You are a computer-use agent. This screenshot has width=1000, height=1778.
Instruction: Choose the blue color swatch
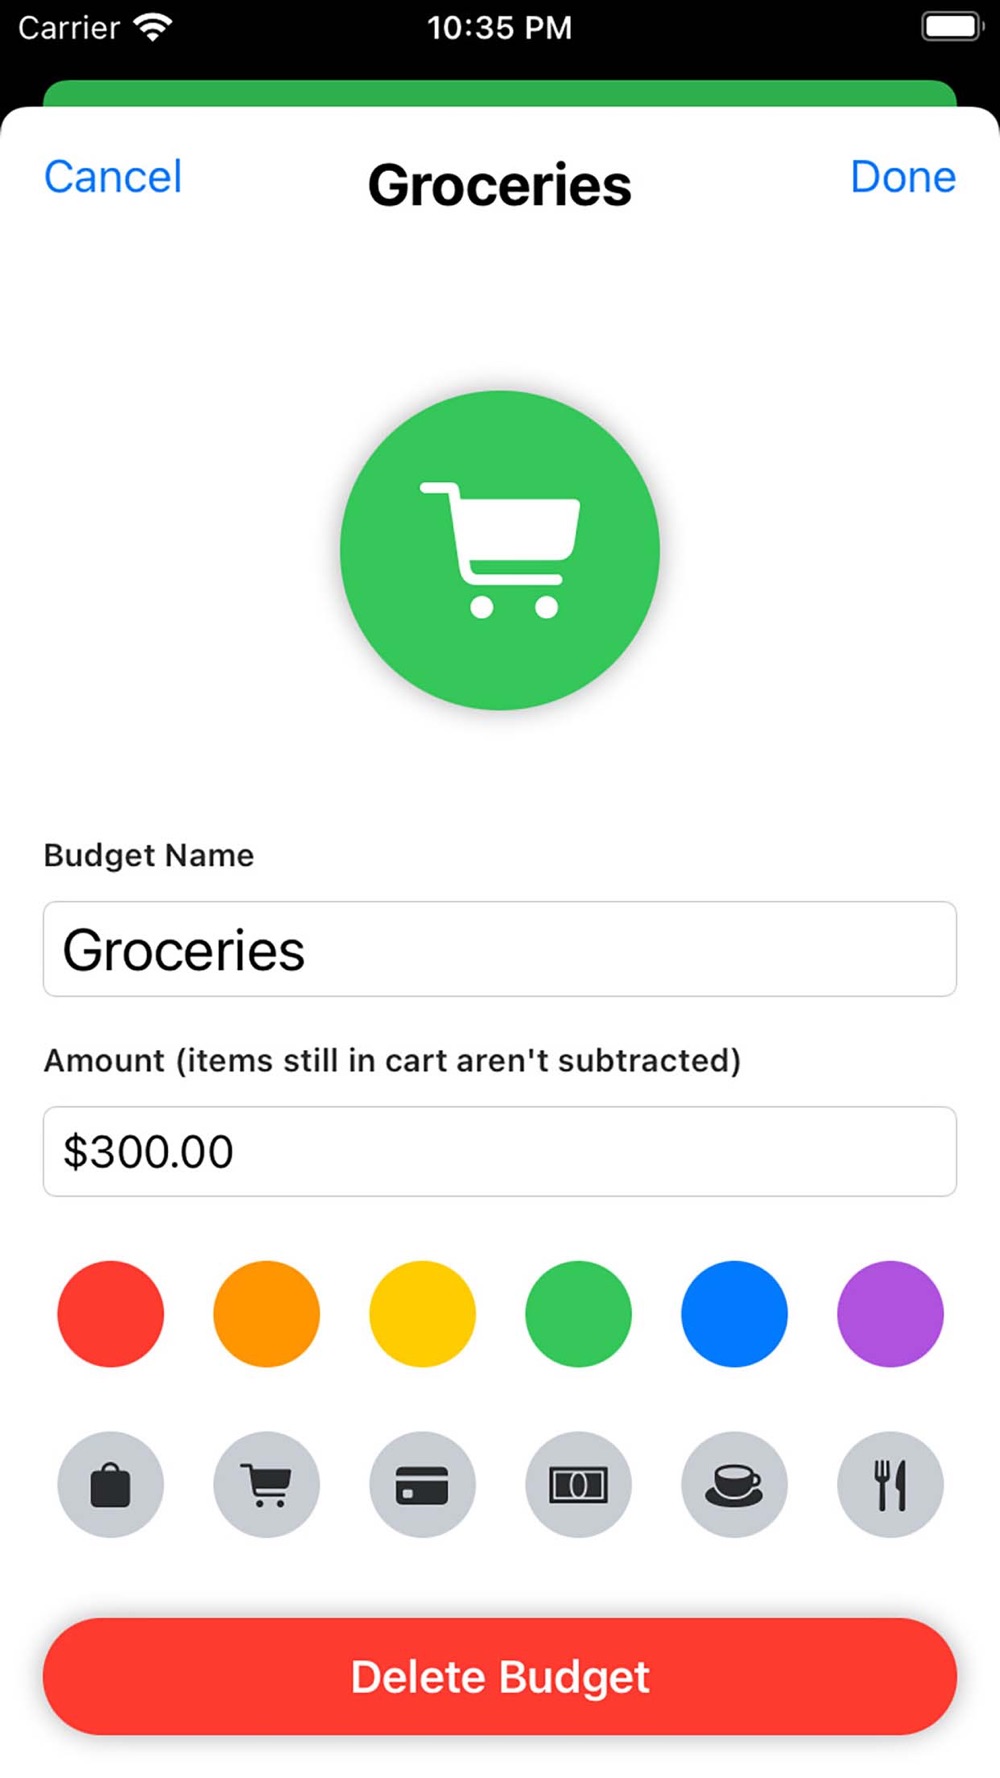click(x=735, y=1314)
